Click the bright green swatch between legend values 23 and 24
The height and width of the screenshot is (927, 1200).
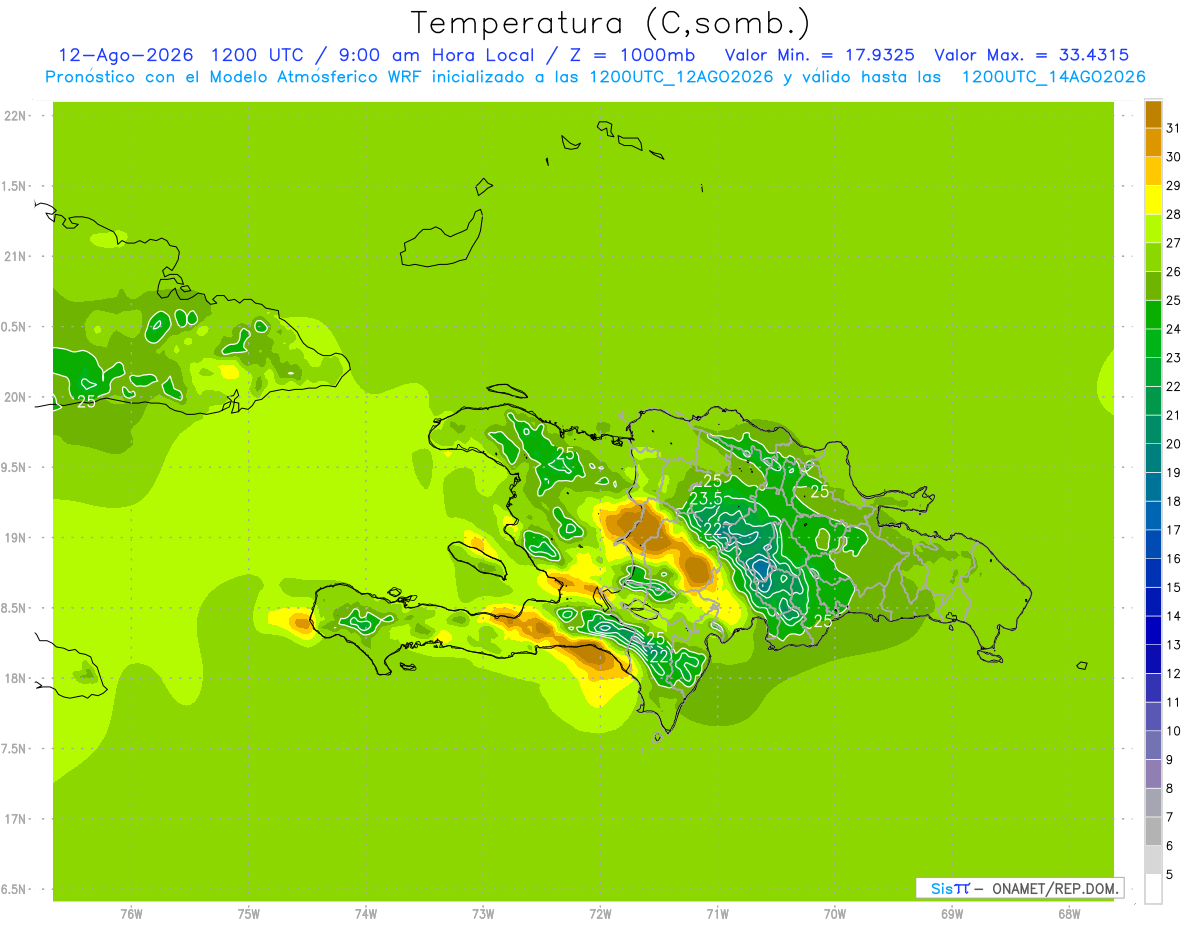(x=1153, y=343)
